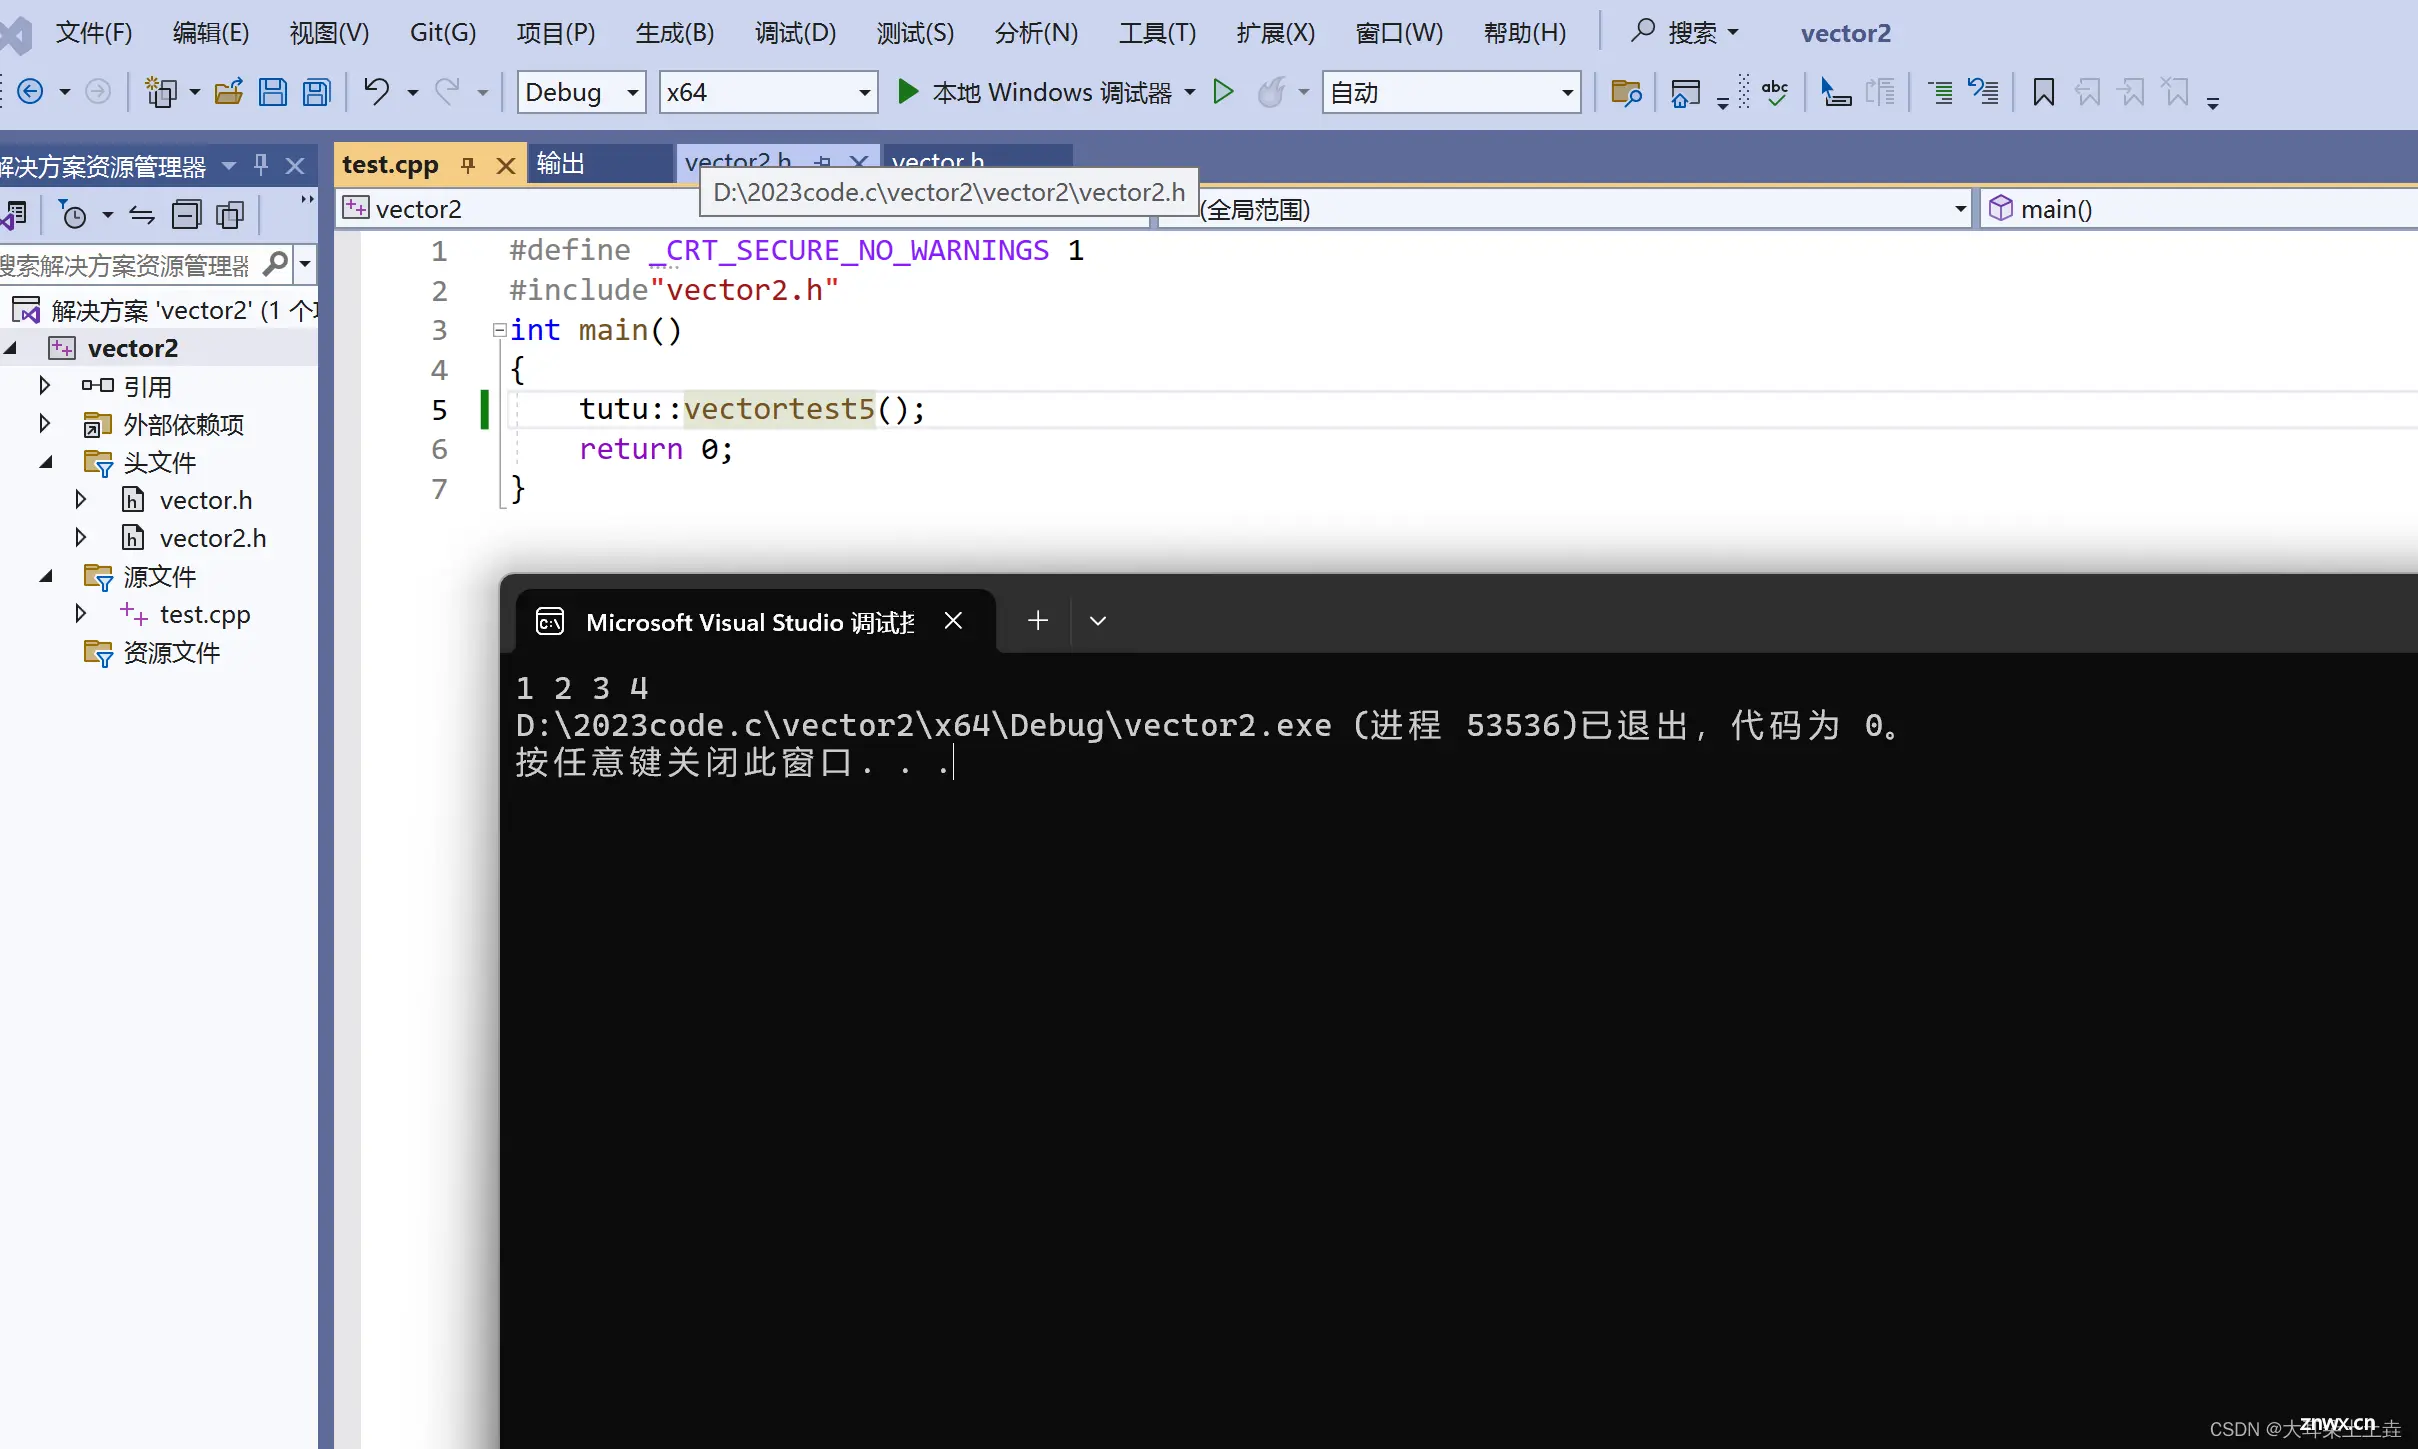Open the x64 platform dropdown
The width and height of the screenshot is (2418, 1449).
pyautogui.click(x=768, y=92)
